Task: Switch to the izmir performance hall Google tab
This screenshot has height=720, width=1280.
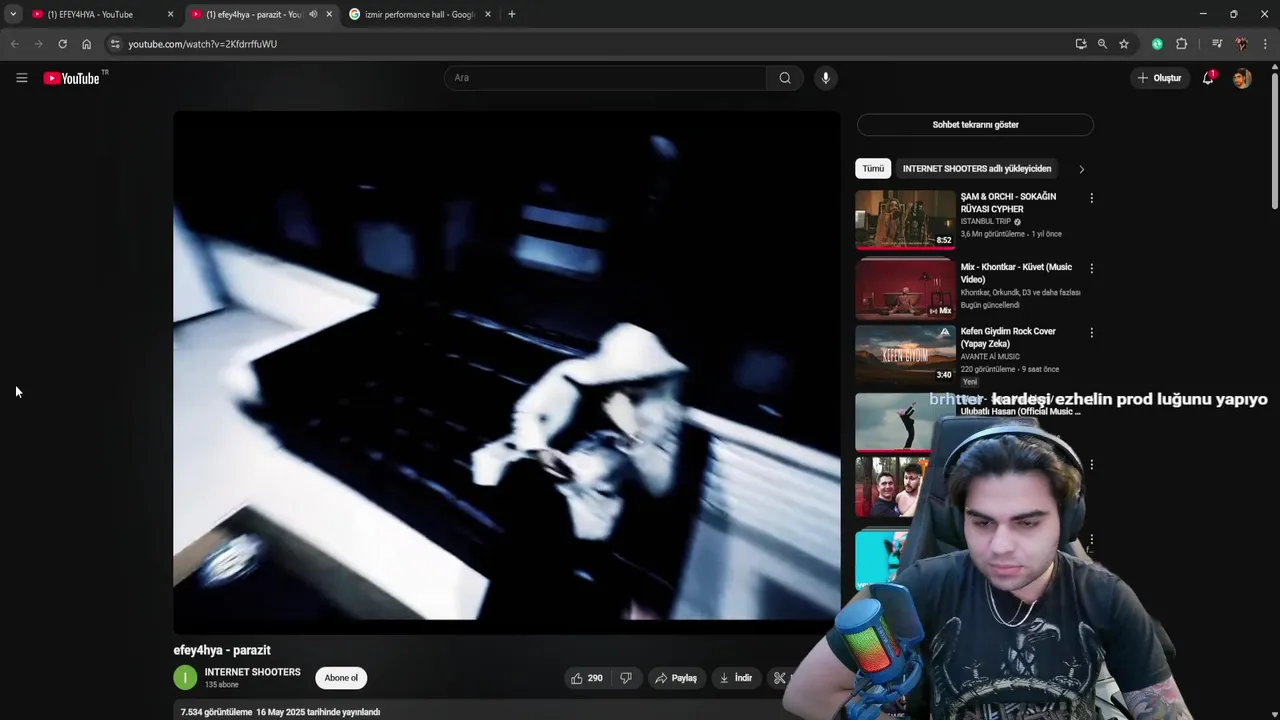Action: point(419,14)
